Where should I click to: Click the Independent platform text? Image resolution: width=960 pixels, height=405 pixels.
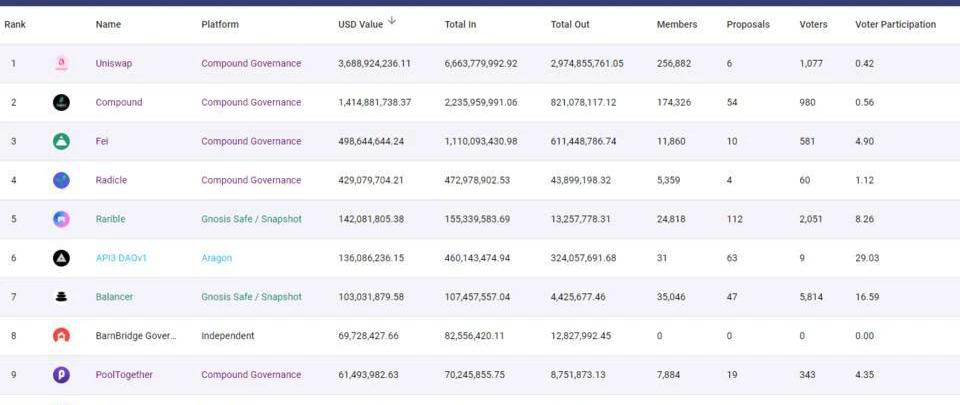tap(228, 336)
